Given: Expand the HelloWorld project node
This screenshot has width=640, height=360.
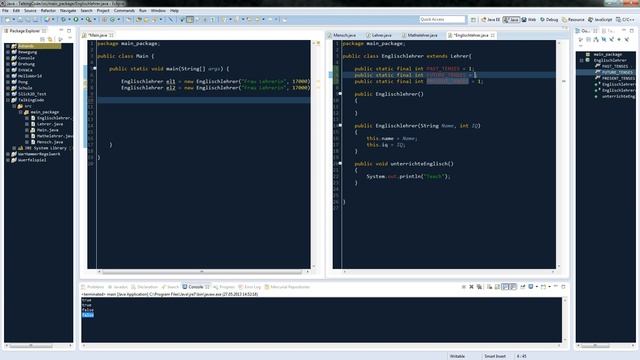Looking at the screenshot, I should [x=7, y=76].
